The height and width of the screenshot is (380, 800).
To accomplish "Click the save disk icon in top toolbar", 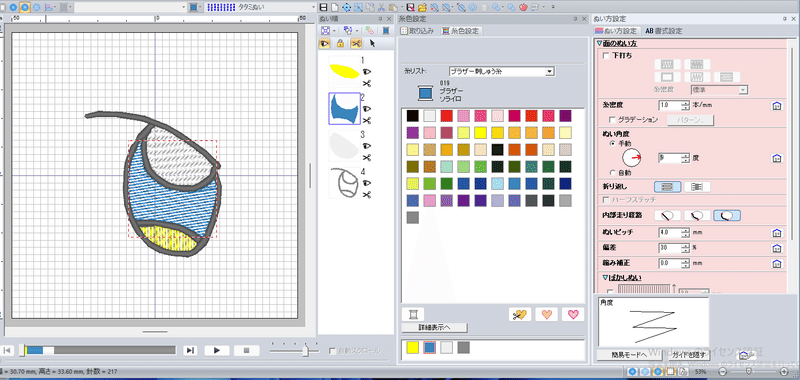I will coord(322,7).
